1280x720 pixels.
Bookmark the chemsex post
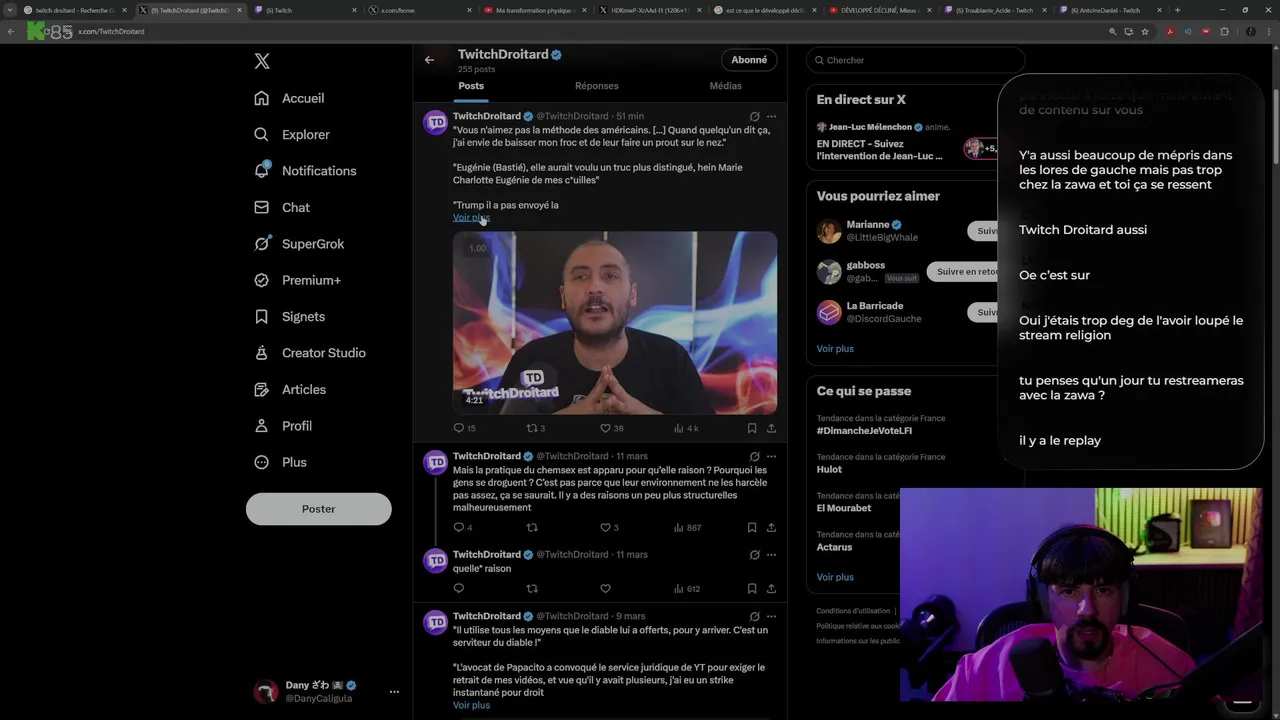(x=751, y=528)
